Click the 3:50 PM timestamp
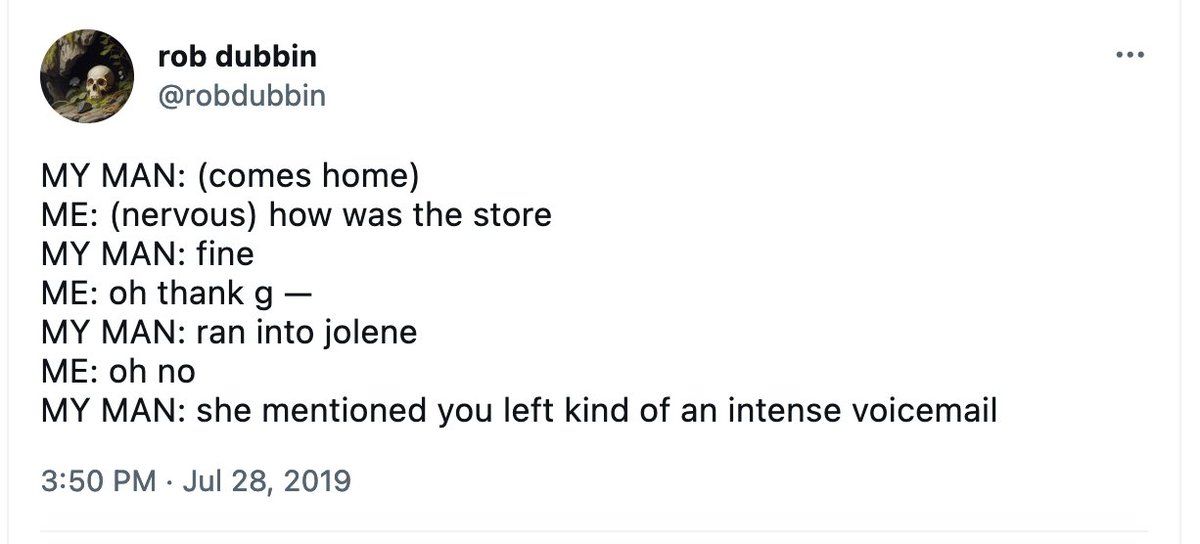1200x544 pixels. [99, 481]
